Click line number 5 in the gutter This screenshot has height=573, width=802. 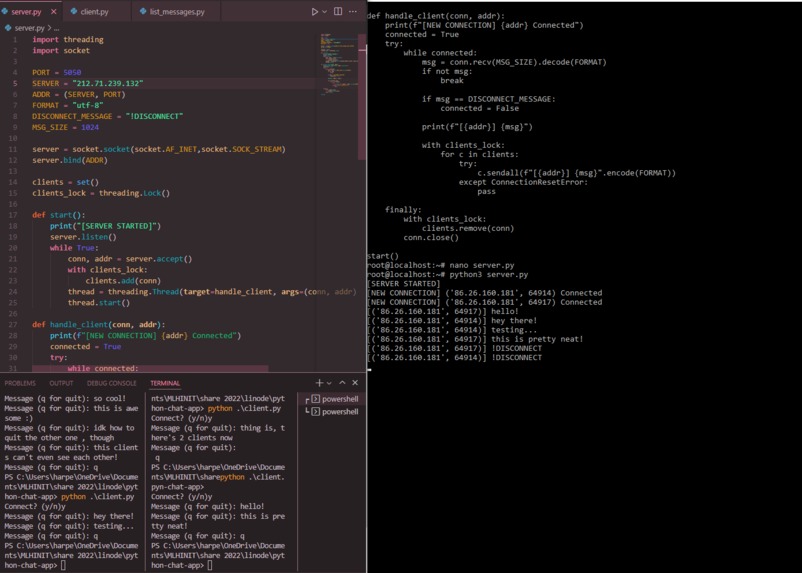(x=15, y=83)
